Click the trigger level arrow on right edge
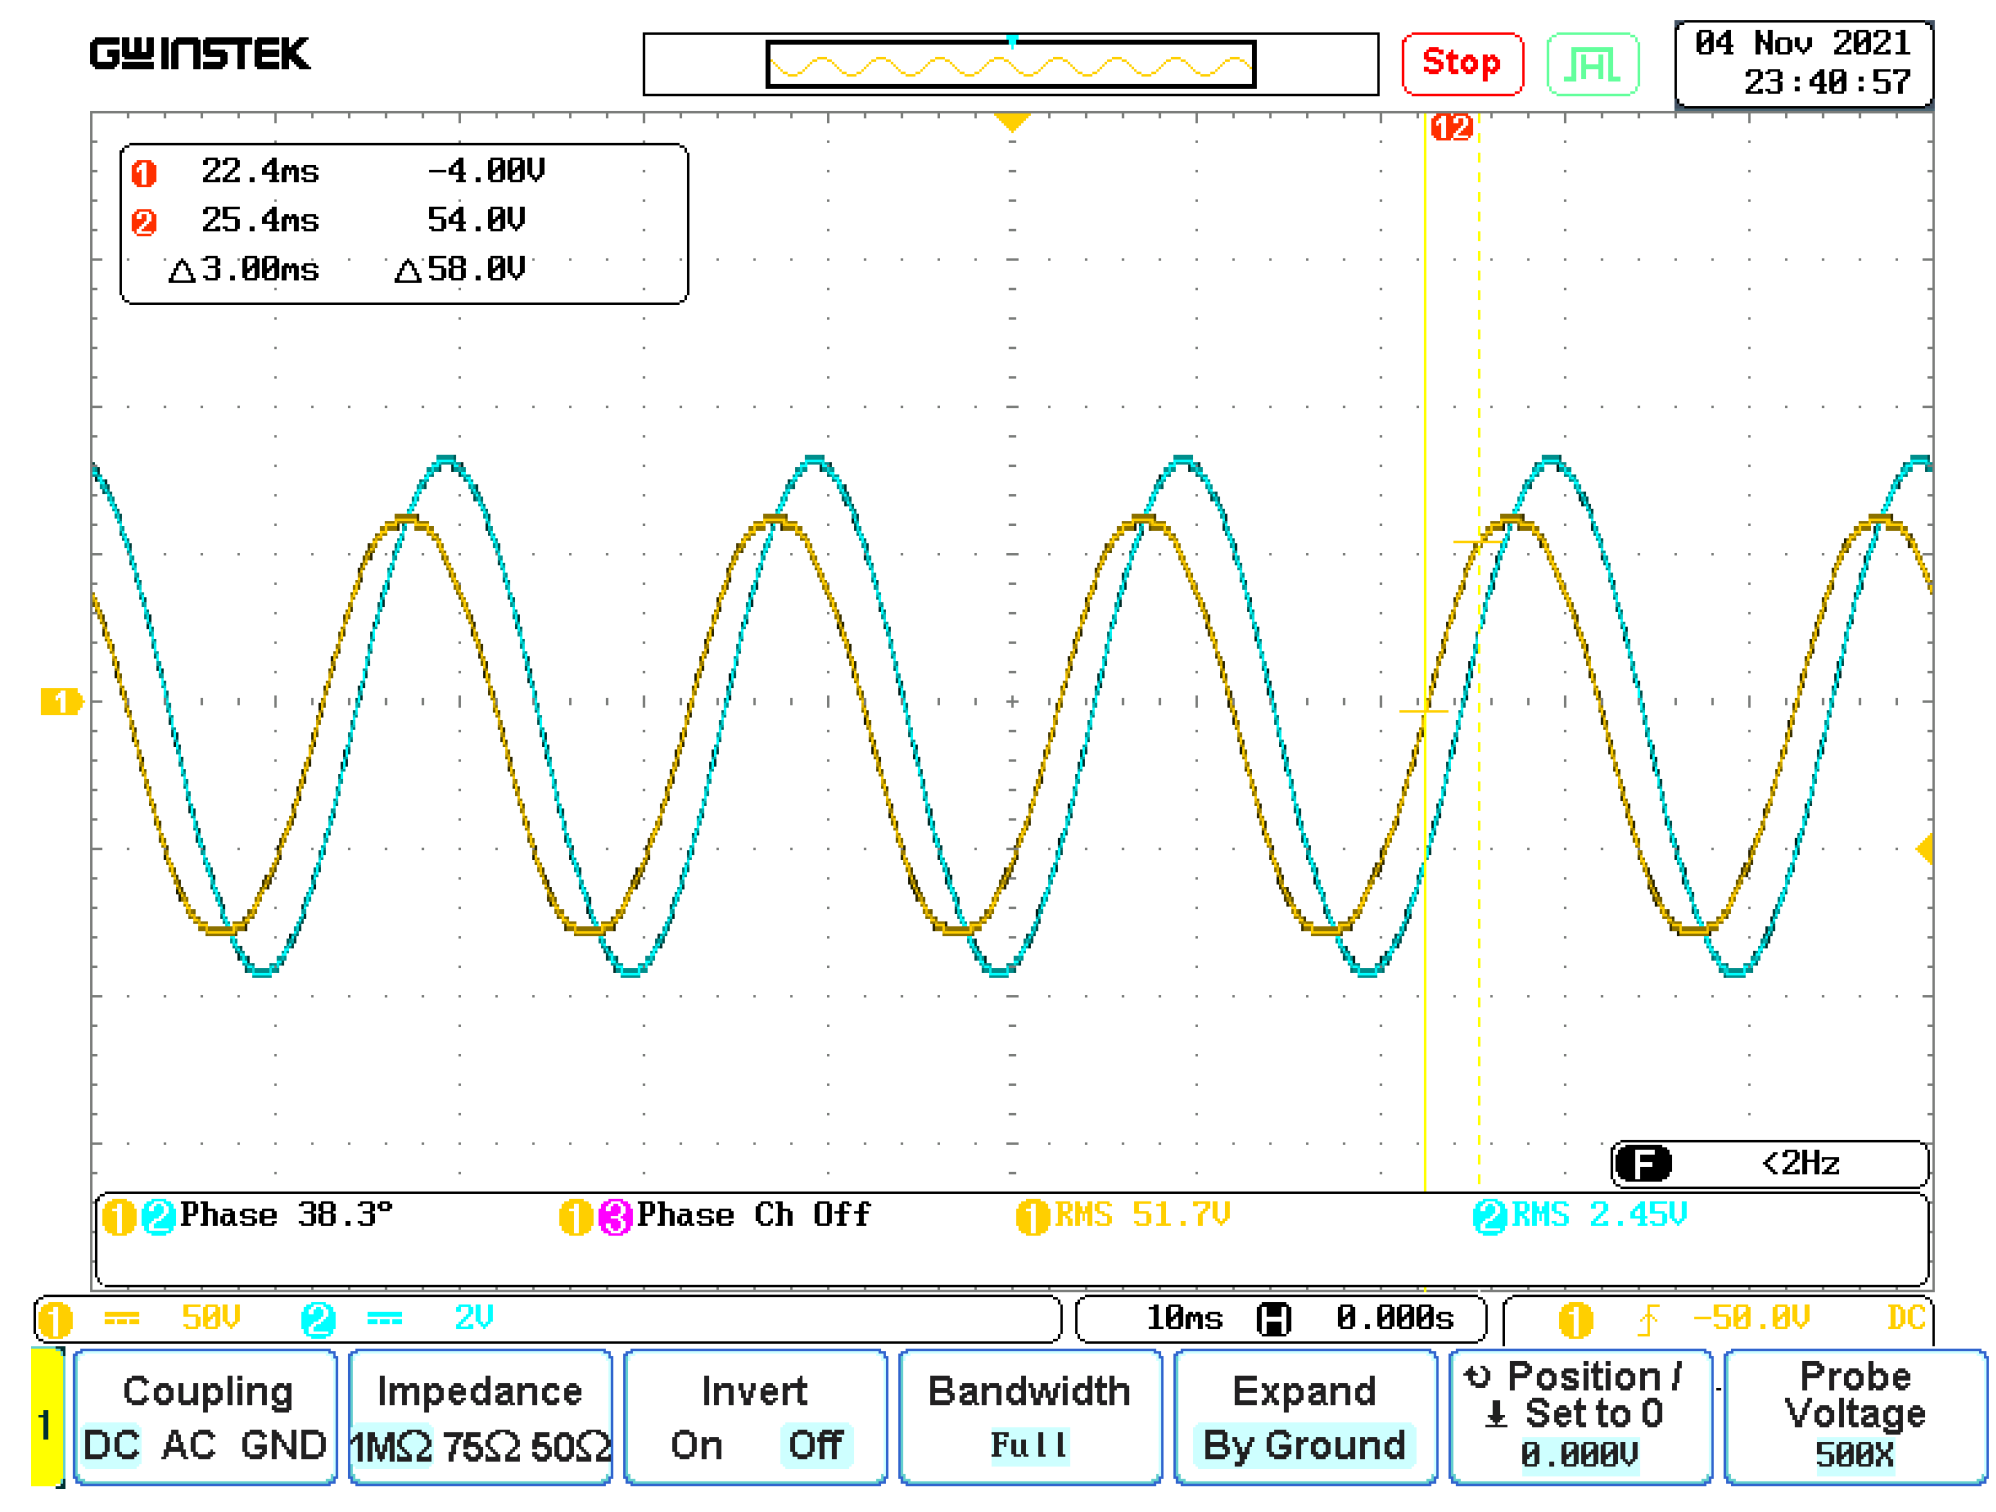 coord(1924,849)
